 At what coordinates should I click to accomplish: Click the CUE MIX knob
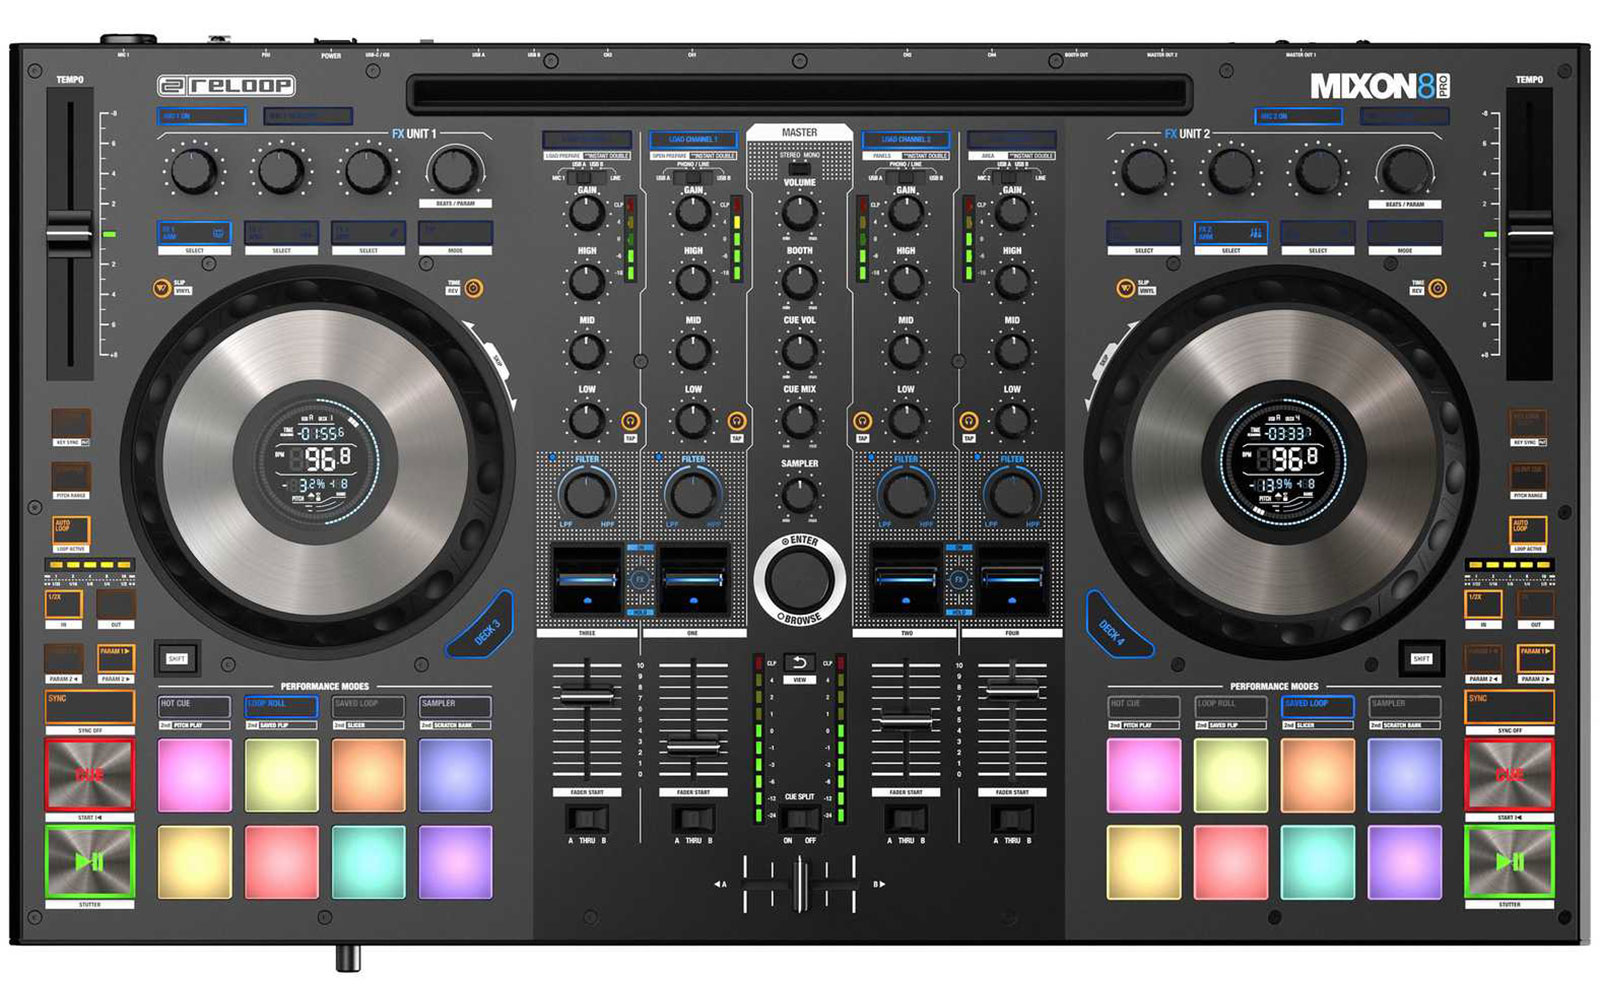click(x=799, y=420)
